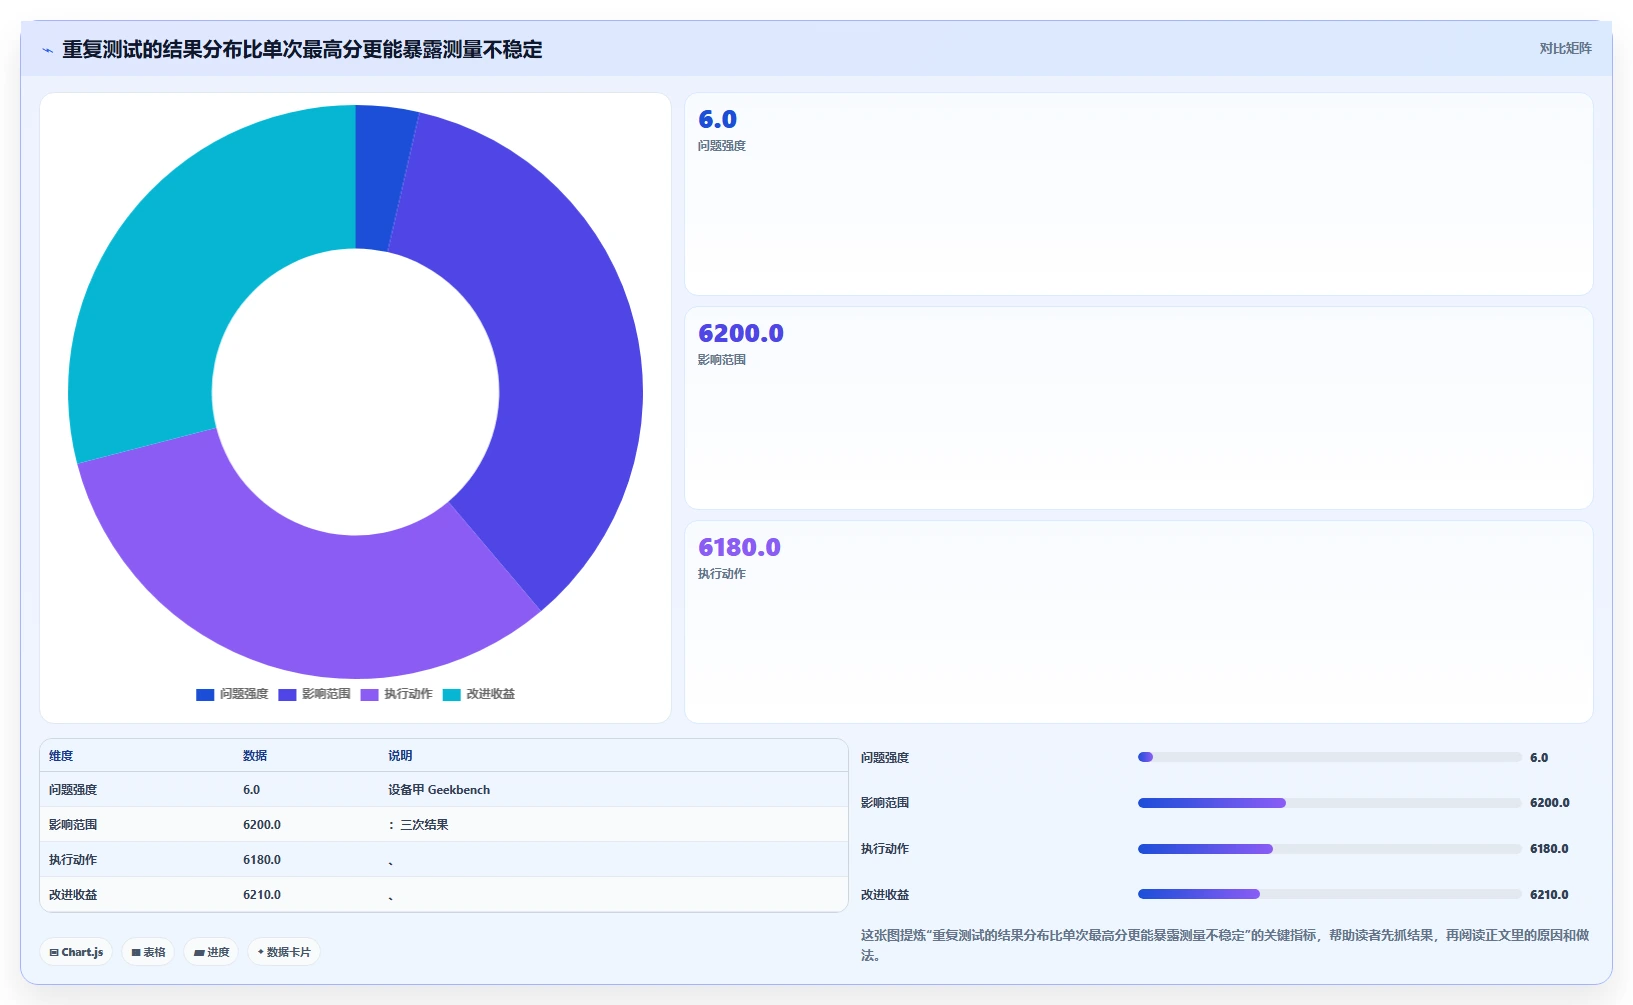The height and width of the screenshot is (1005, 1633).
Task: Click the 维度 column header
Action: point(61,756)
